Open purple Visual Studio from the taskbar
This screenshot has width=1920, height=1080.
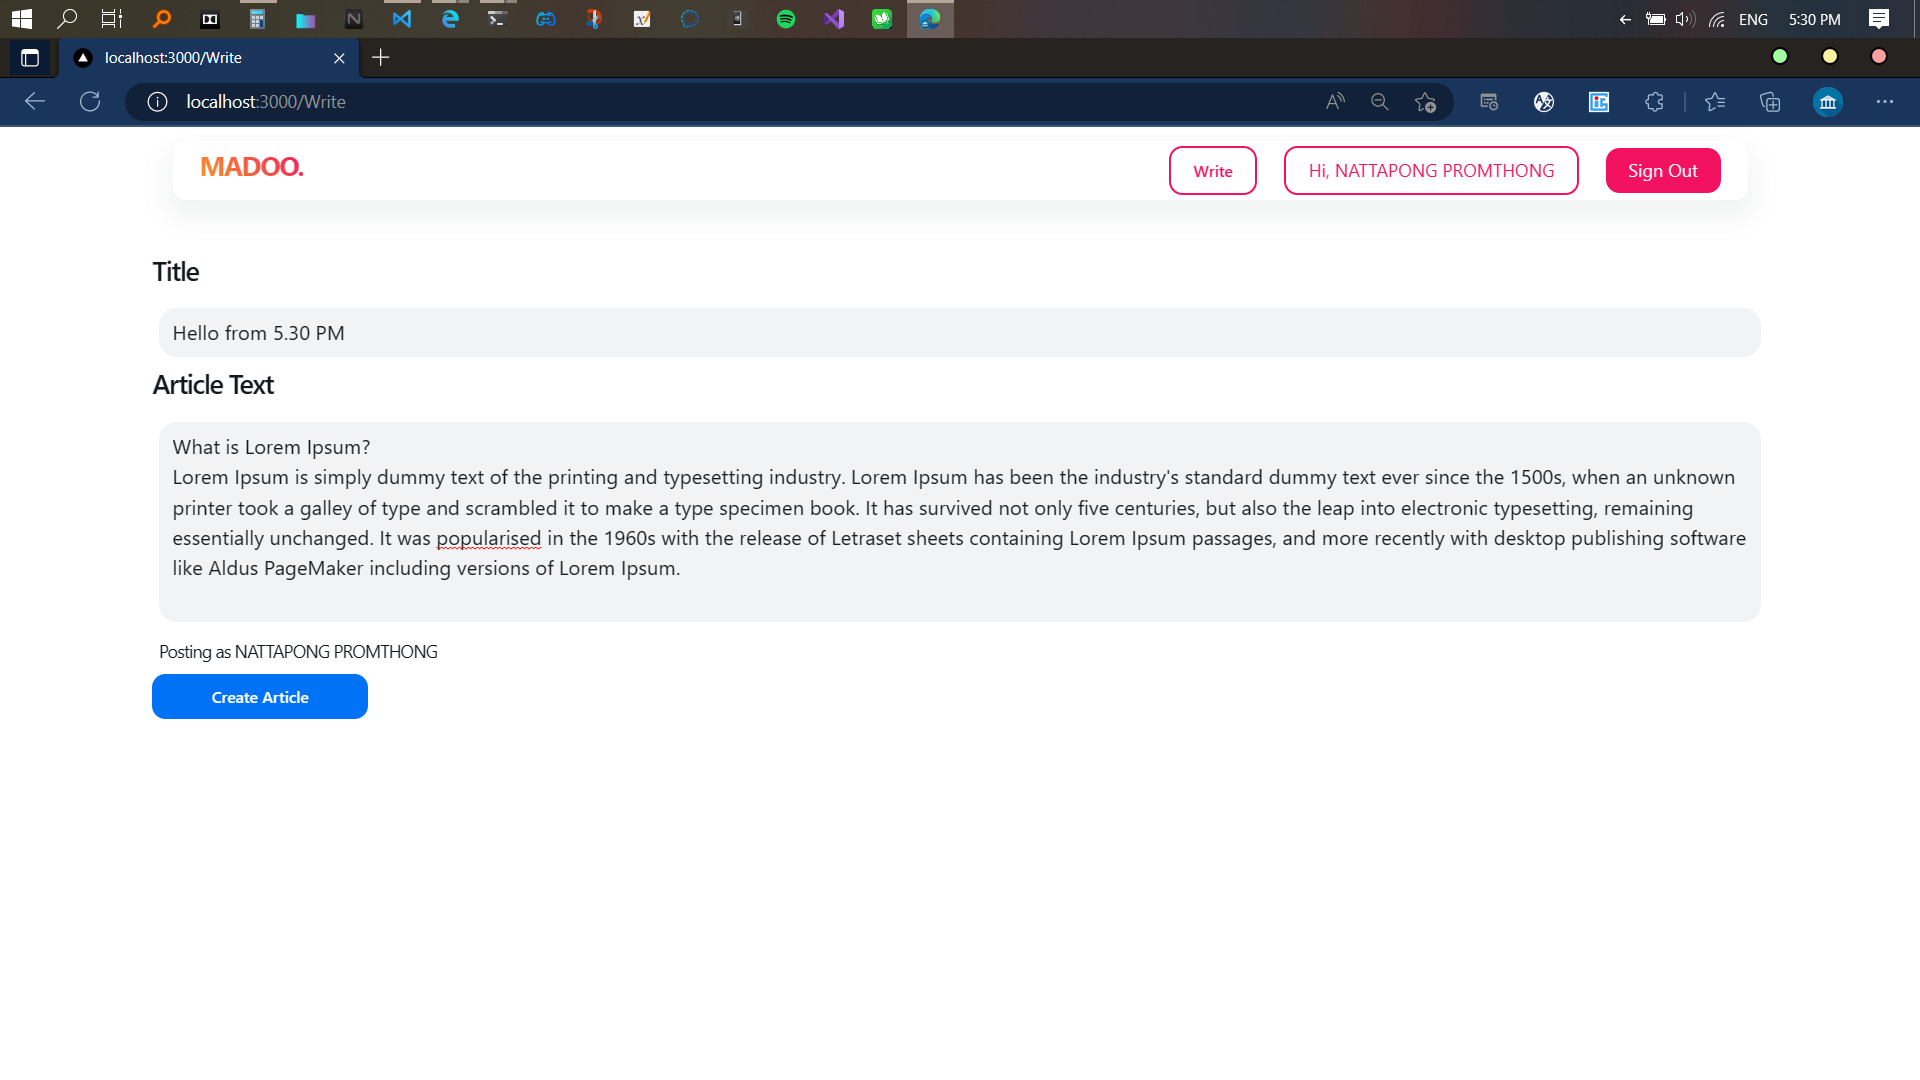[834, 19]
